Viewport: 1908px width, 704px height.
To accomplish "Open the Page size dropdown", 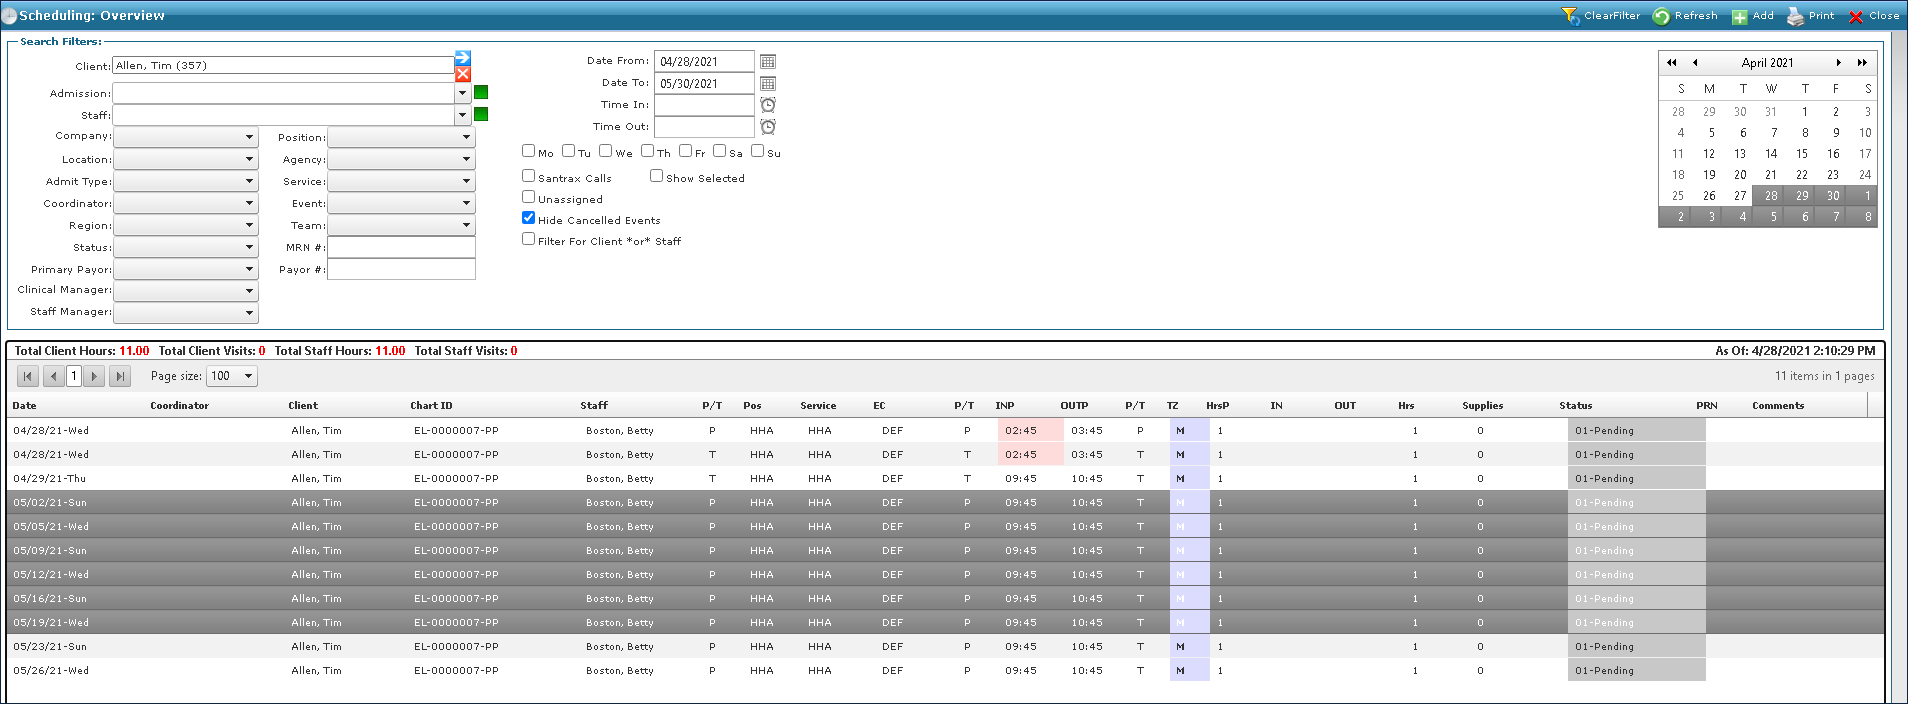I will pos(248,376).
